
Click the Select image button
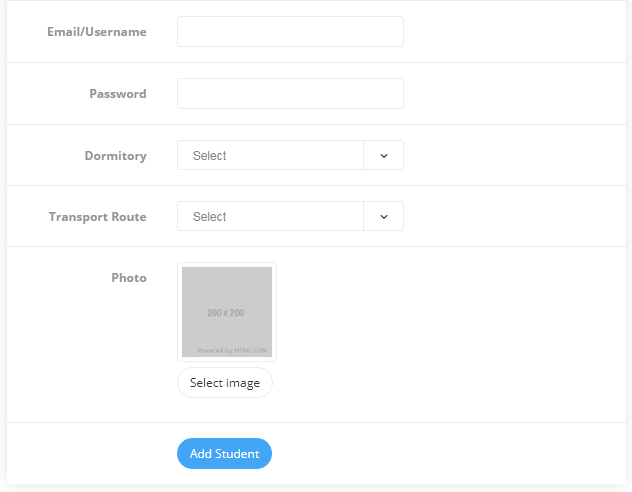[x=225, y=382]
